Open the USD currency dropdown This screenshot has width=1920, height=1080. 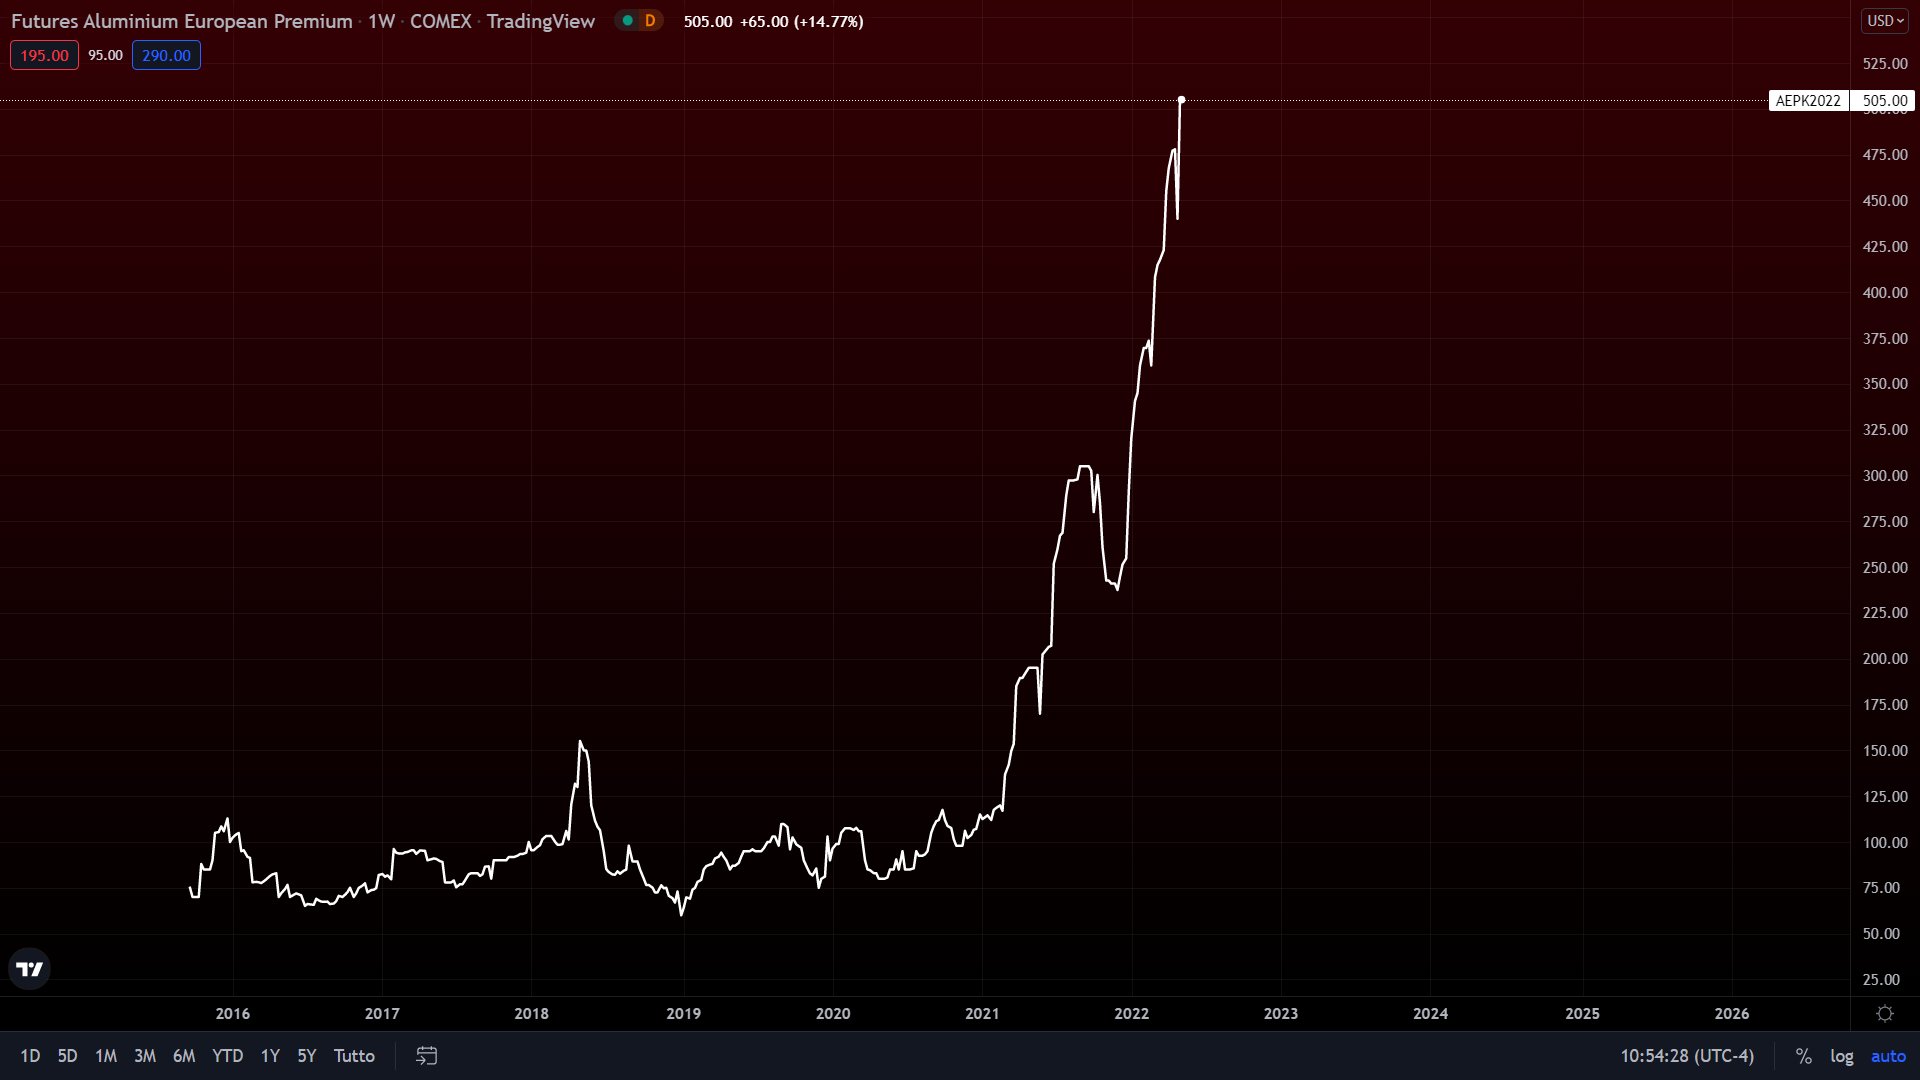point(1885,21)
